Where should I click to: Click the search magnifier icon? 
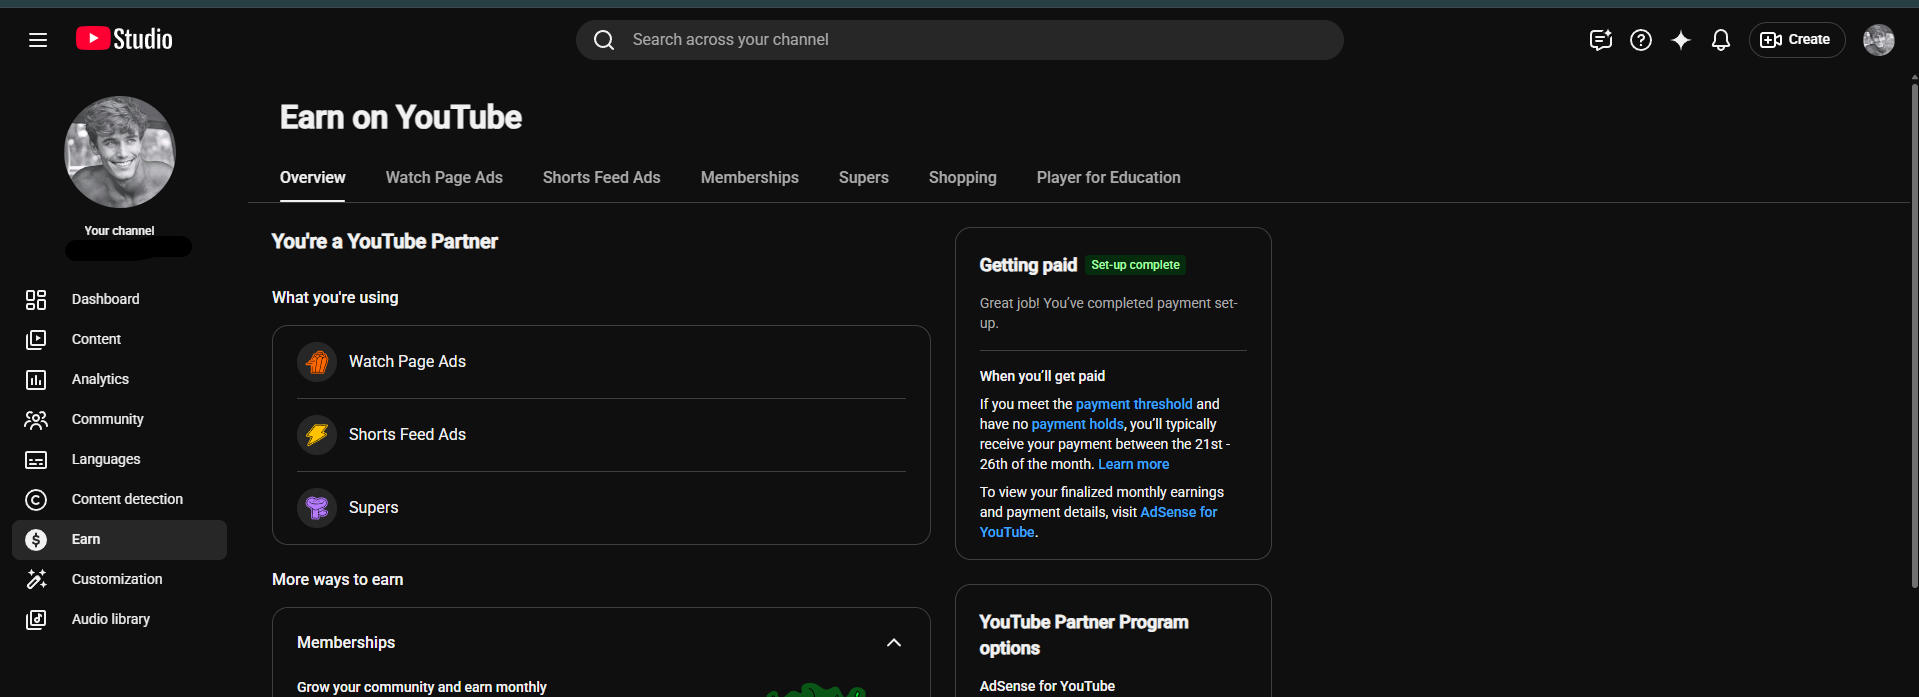pos(604,40)
